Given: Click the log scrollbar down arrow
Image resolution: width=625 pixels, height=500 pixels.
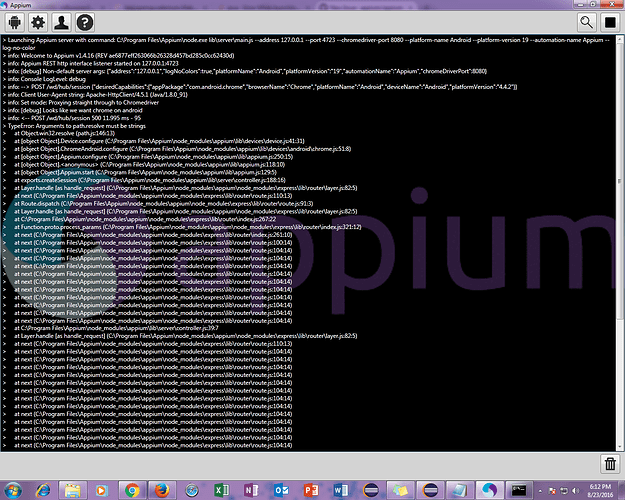Looking at the screenshot, I should click(620, 447).
